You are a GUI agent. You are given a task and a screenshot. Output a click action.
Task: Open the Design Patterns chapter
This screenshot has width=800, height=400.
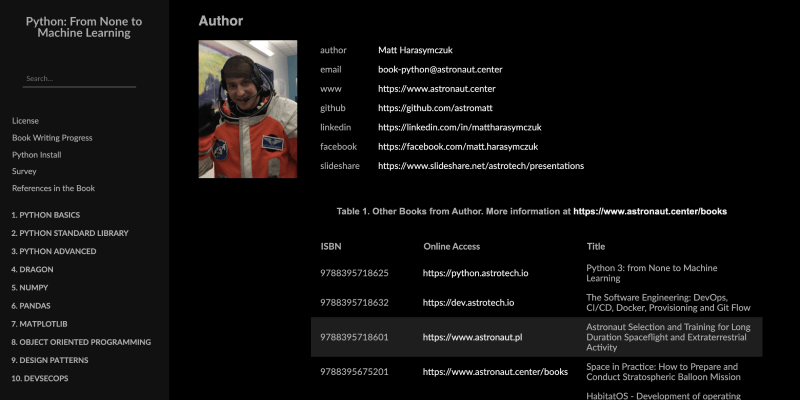[x=50, y=360]
